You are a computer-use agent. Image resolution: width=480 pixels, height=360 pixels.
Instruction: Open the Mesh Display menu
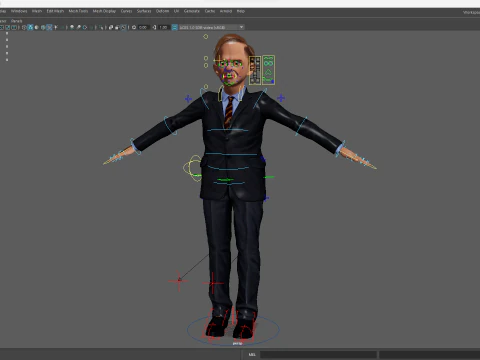click(104, 11)
